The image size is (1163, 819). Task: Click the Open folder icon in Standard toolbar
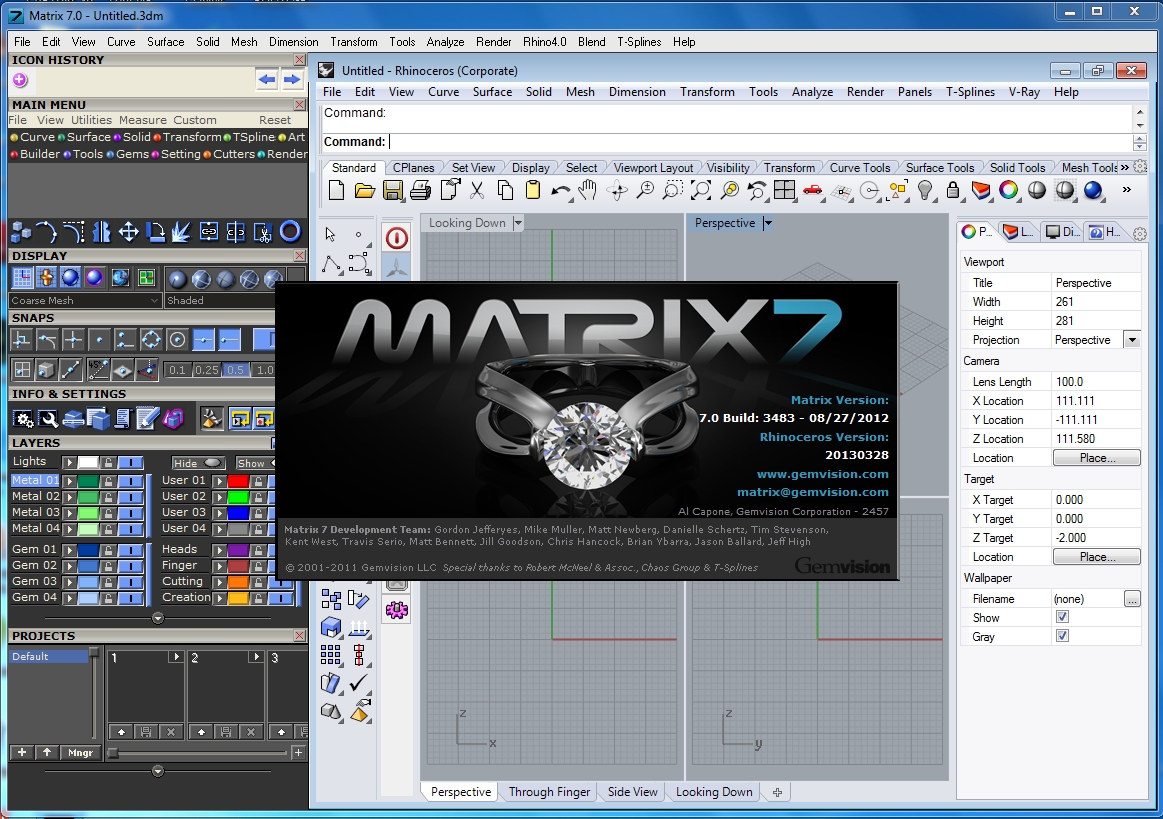(x=364, y=191)
